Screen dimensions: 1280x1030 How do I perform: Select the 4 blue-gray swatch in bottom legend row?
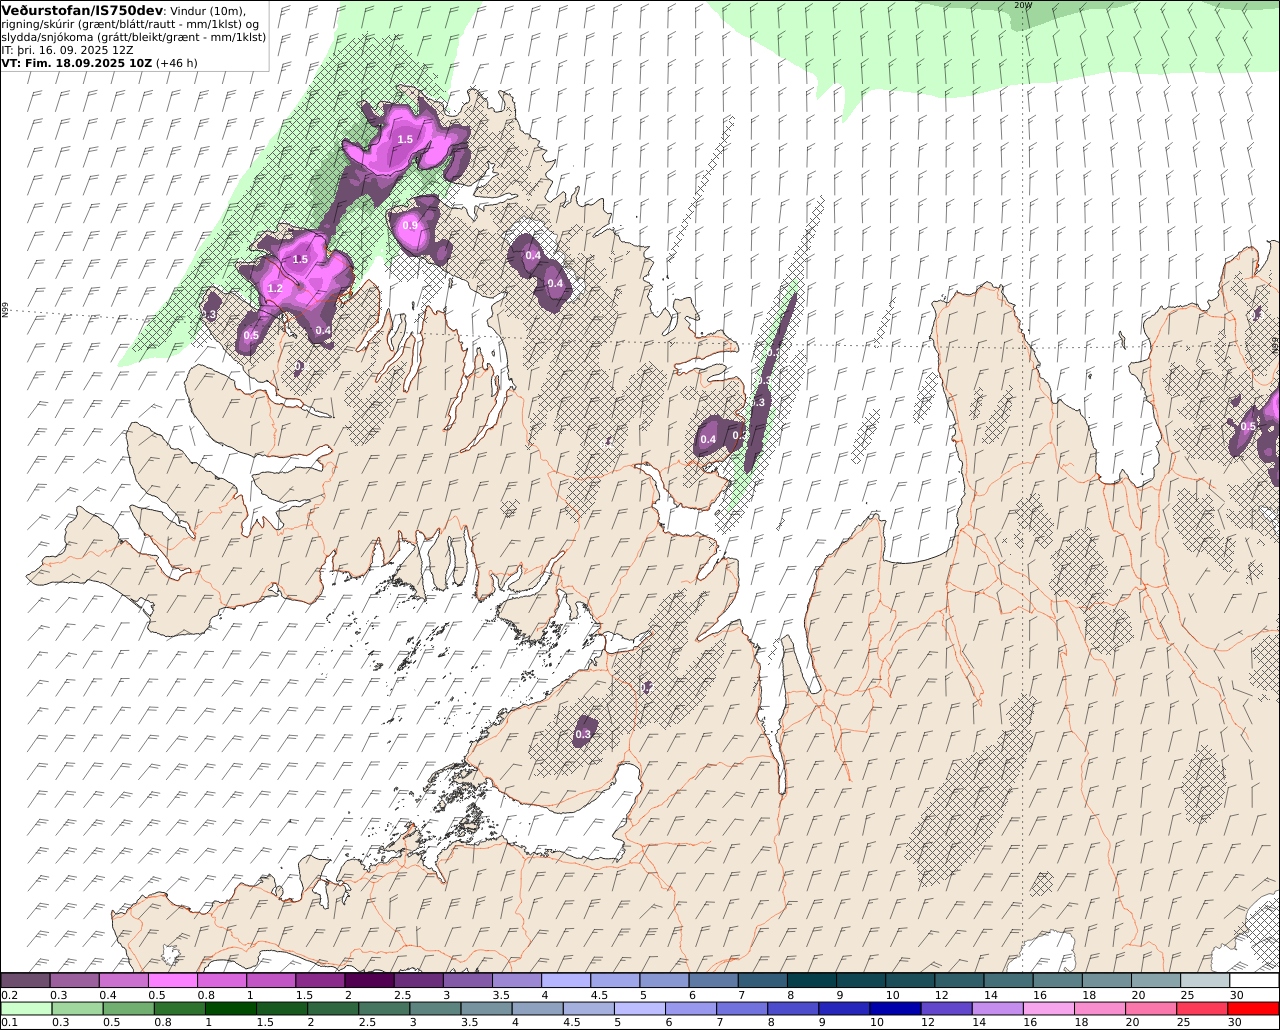pyautogui.click(x=537, y=1008)
